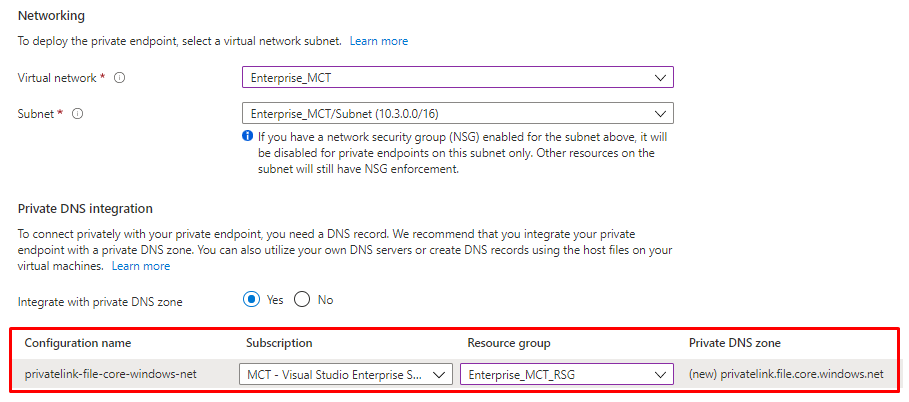Click the chevron arrow in Subnet field
The width and height of the screenshot is (909, 402).
point(659,114)
